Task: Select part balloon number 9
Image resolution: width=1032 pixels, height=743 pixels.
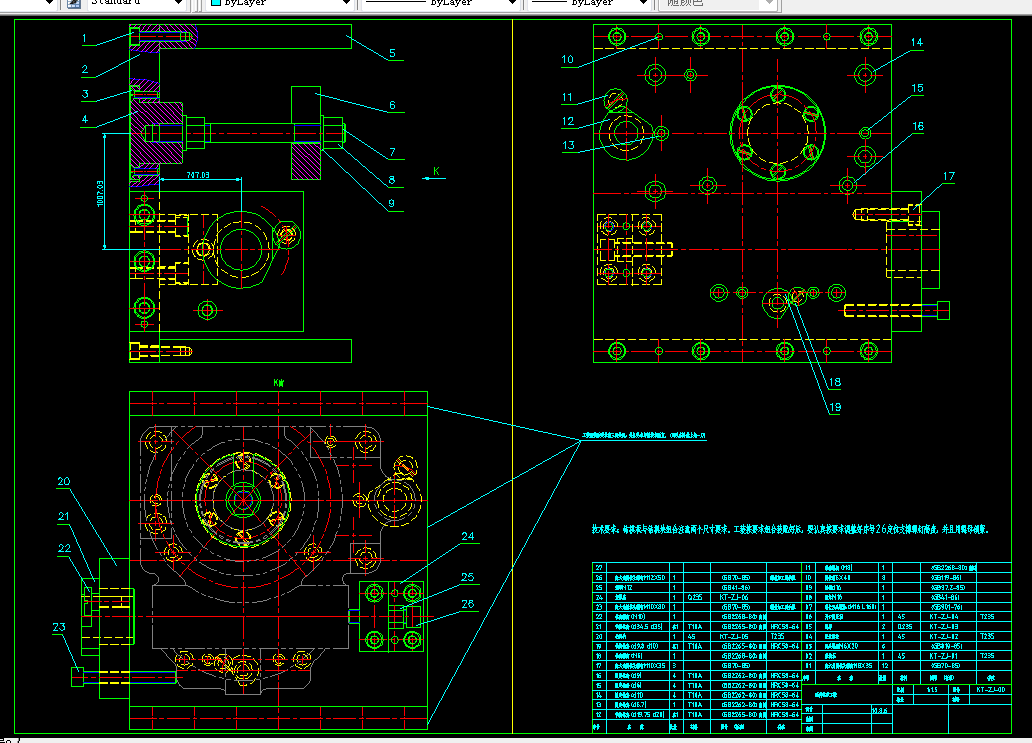Action: point(392,203)
